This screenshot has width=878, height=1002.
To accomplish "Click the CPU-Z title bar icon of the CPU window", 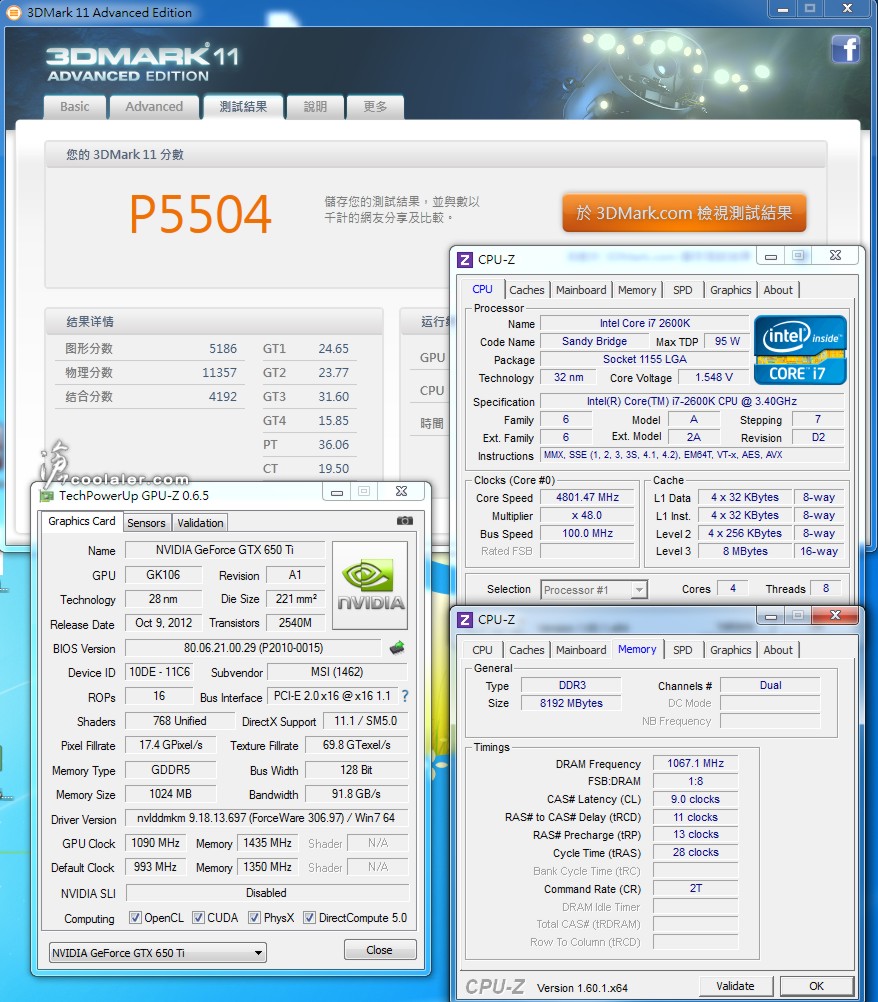I will 465,259.
